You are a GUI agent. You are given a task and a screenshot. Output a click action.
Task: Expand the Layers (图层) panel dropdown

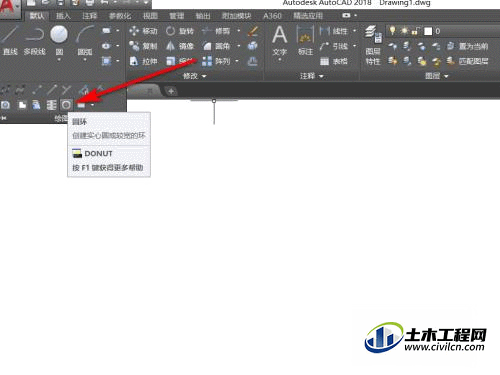coord(437,76)
